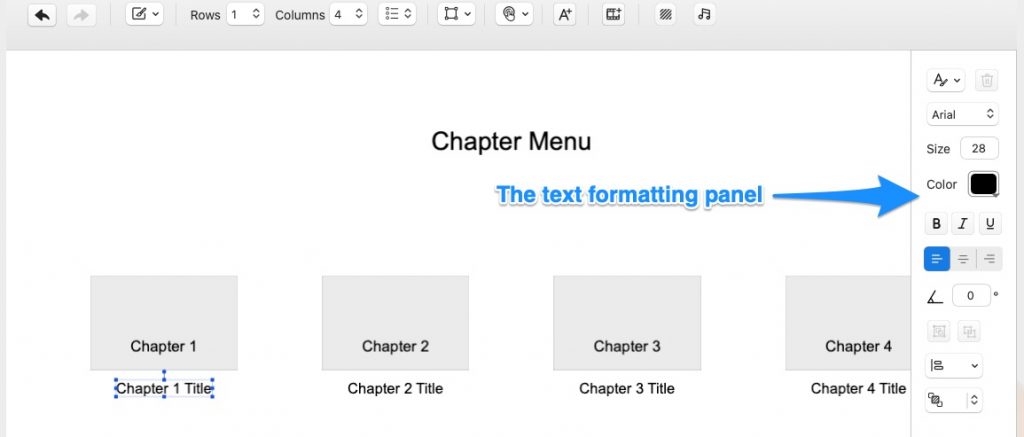1024x437 pixels.
Task: Click the Chapter Menu heading text
Action: pyautogui.click(x=511, y=142)
